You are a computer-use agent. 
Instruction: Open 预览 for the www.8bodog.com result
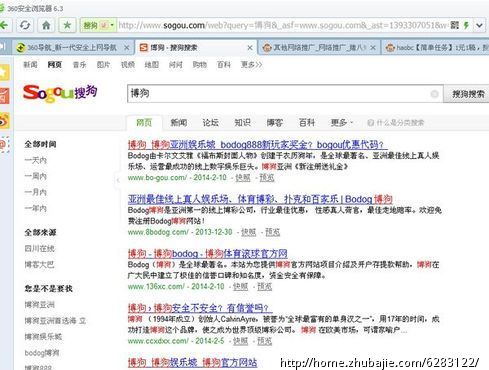click(272, 232)
